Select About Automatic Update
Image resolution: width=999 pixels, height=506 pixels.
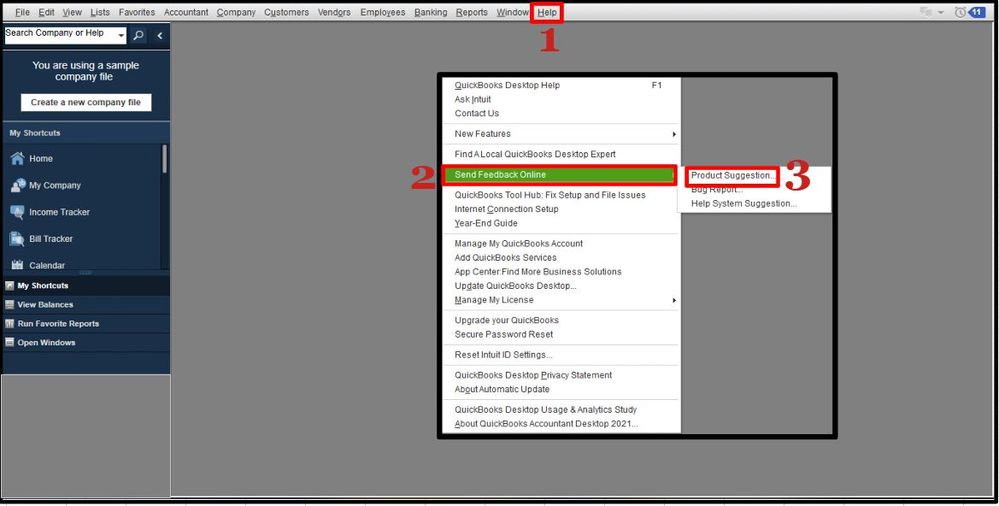click(562, 389)
